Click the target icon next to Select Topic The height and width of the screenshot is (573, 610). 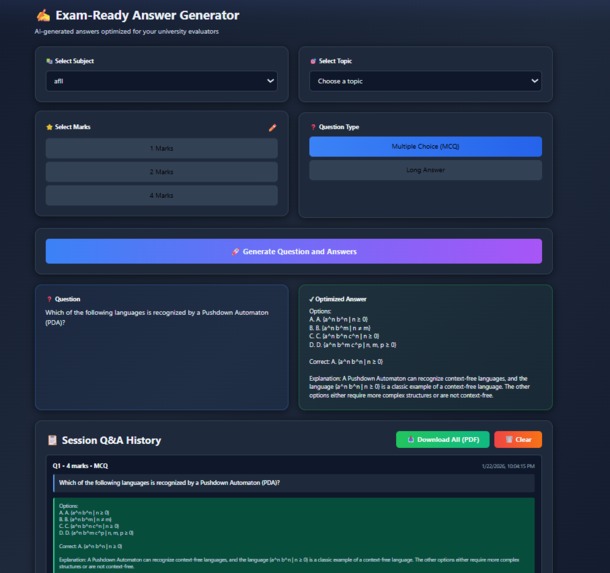pos(313,61)
